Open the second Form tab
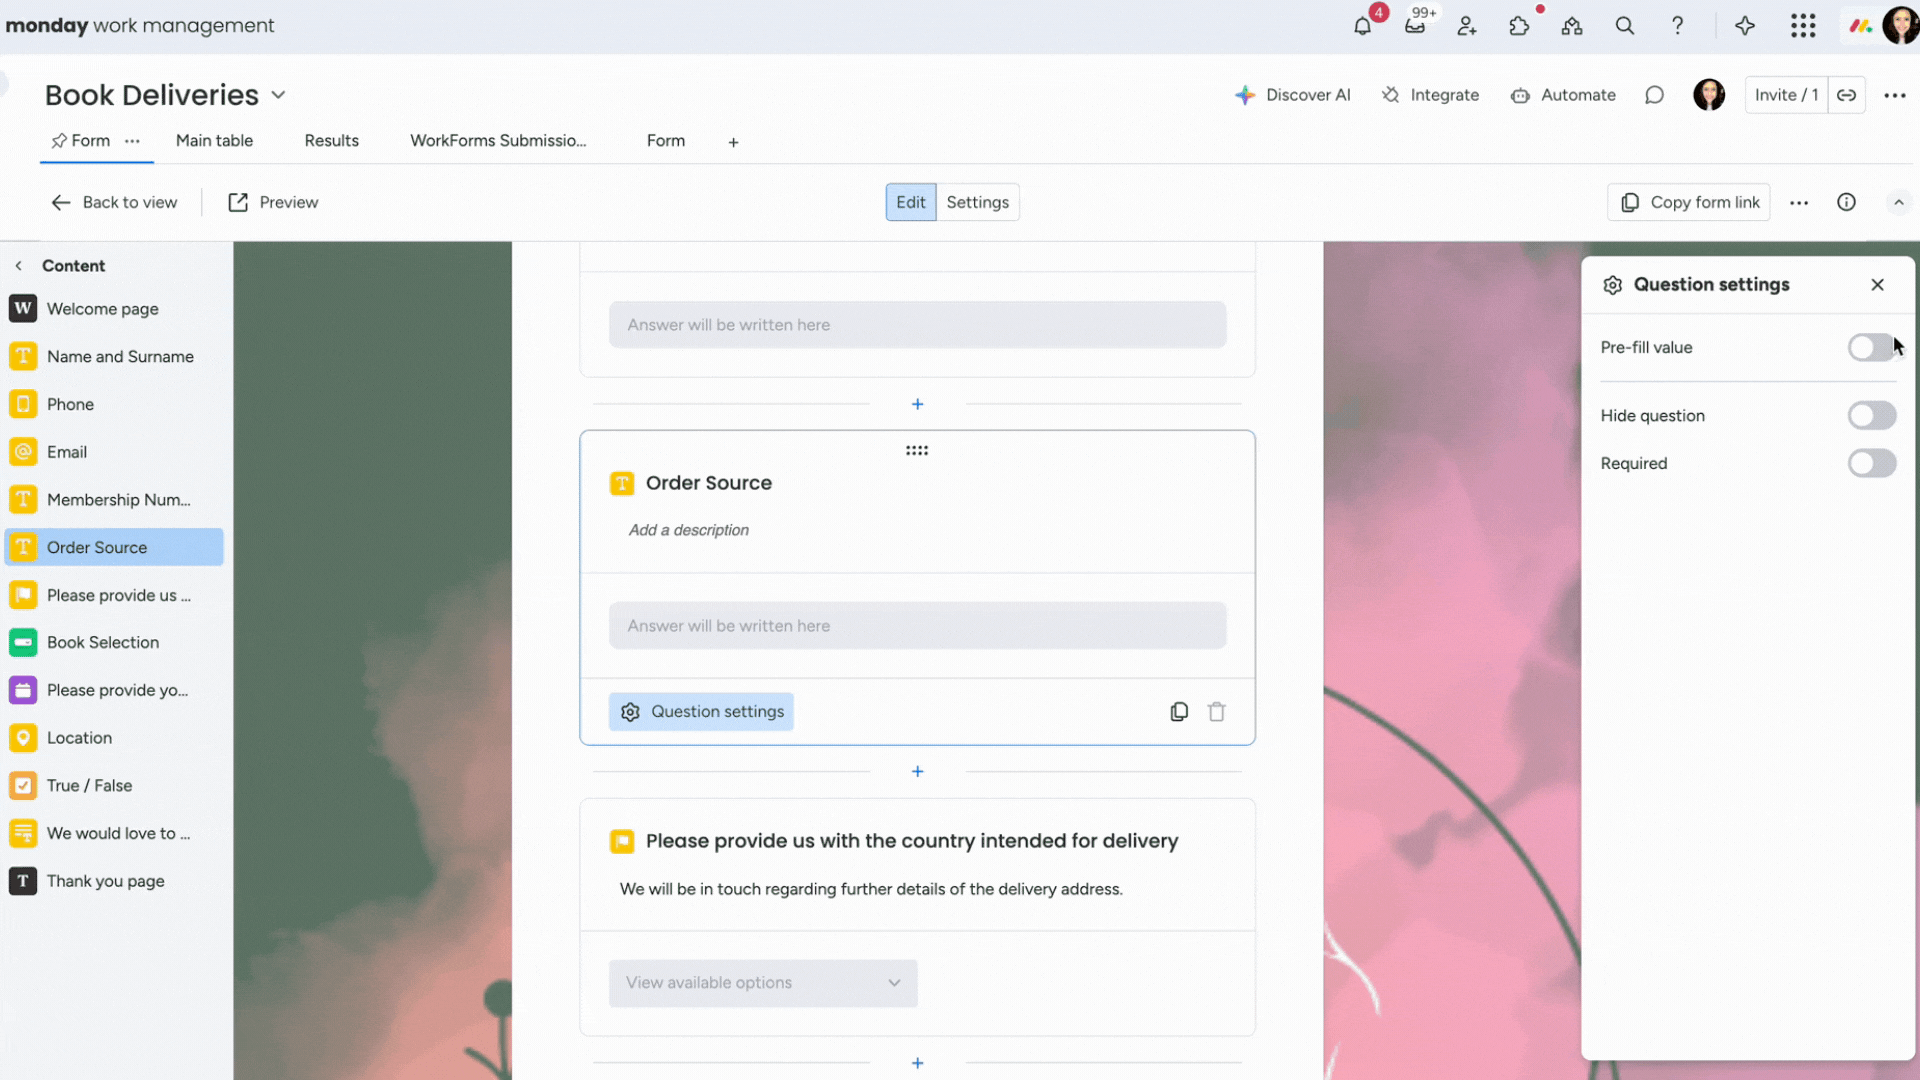The width and height of the screenshot is (1920, 1080). coord(665,141)
